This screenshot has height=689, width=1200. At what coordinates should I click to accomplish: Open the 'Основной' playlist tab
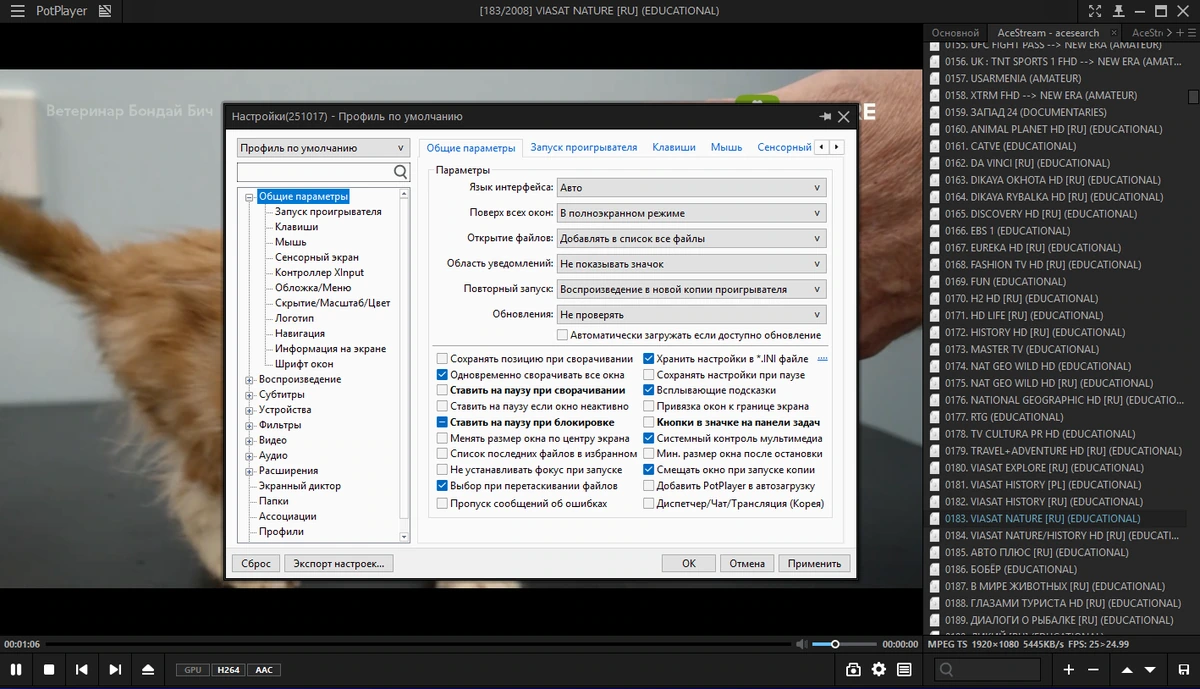(x=955, y=33)
